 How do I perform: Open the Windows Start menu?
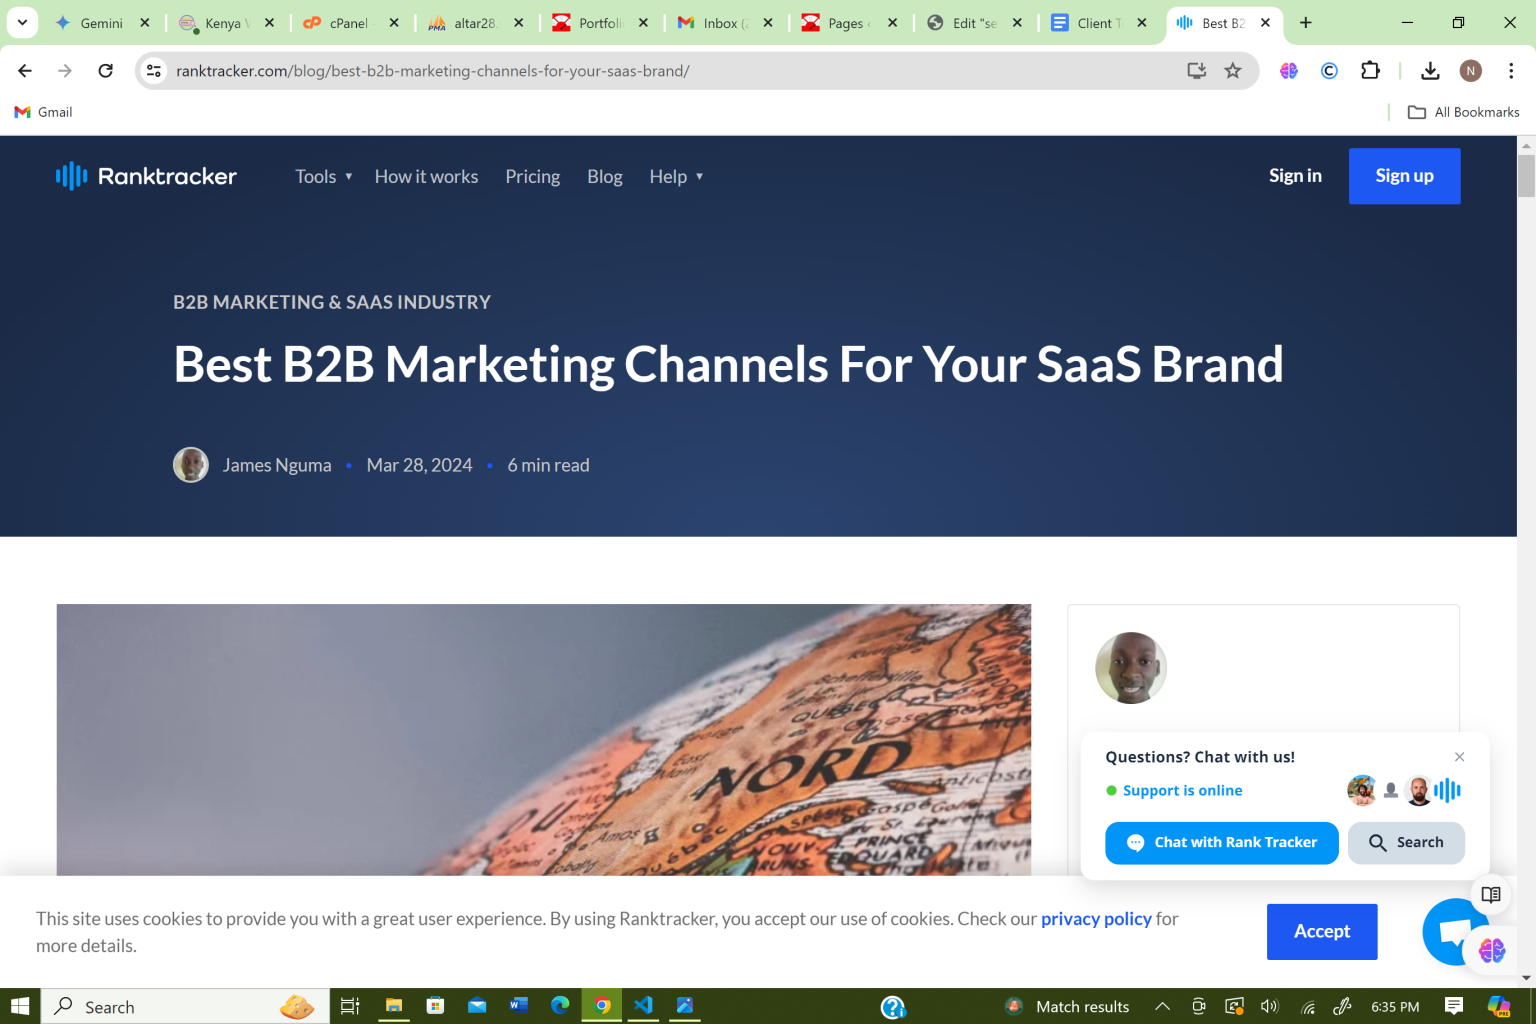point(20,1006)
